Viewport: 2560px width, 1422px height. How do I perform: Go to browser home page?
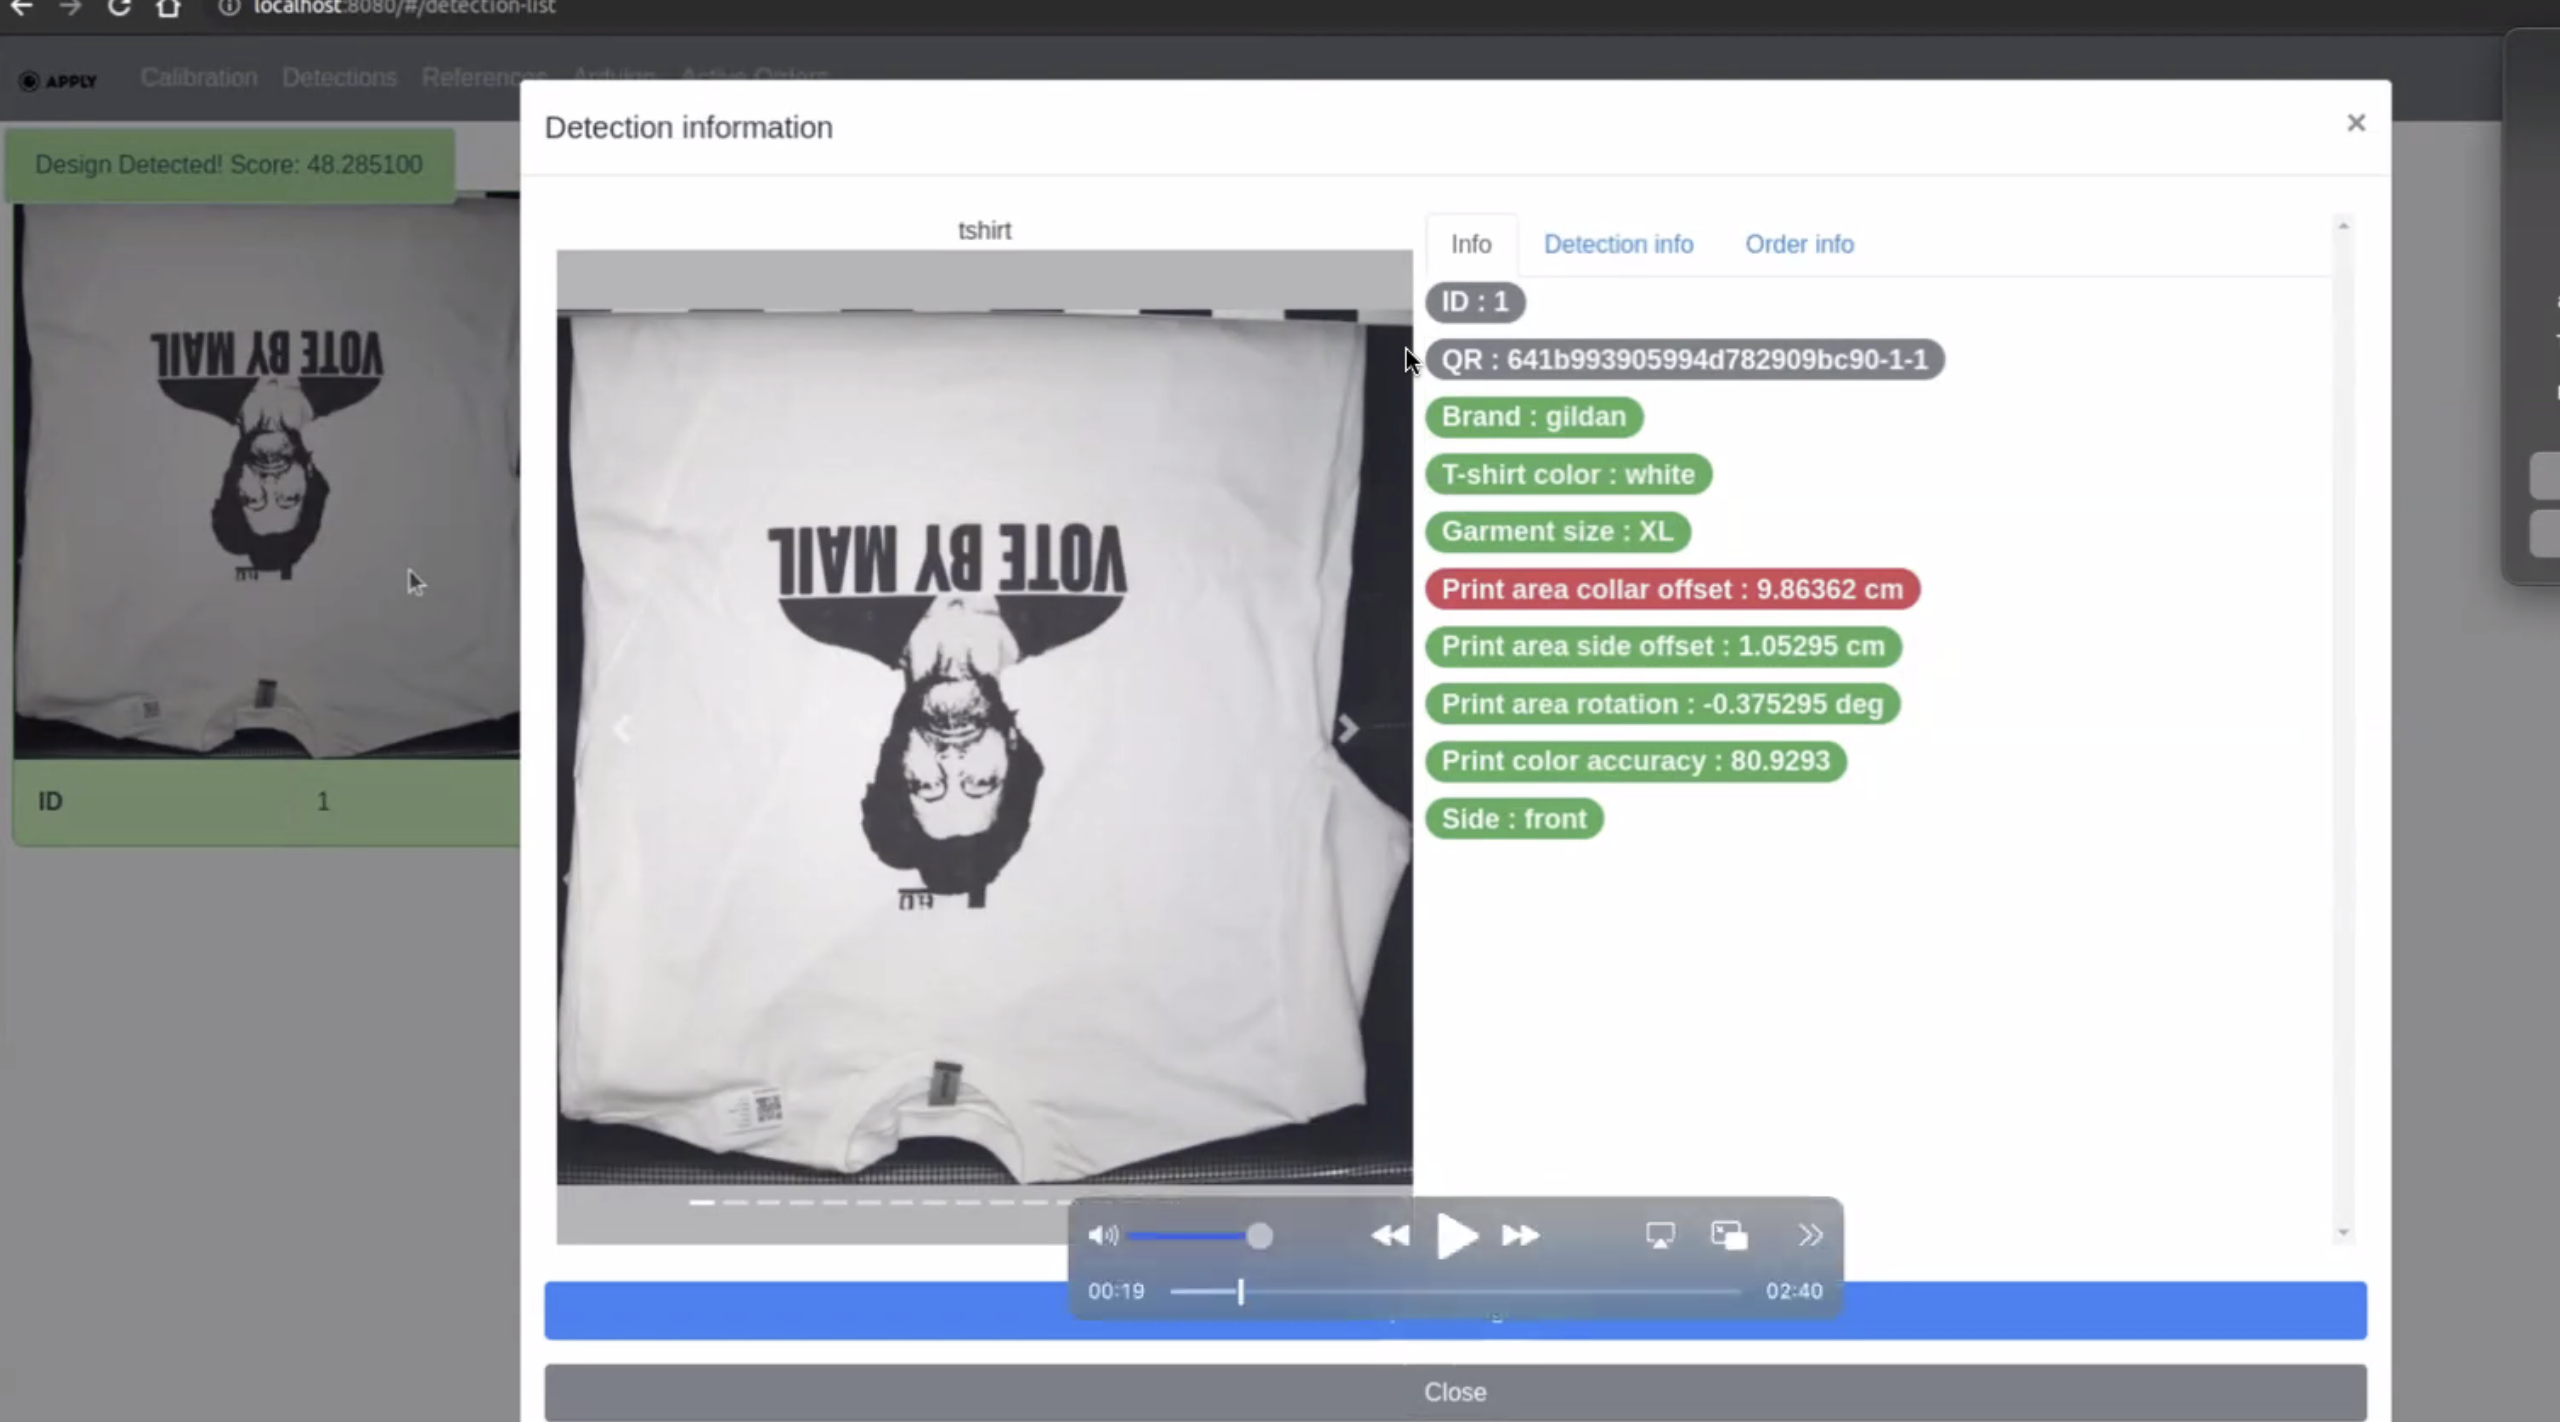coord(168,8)
